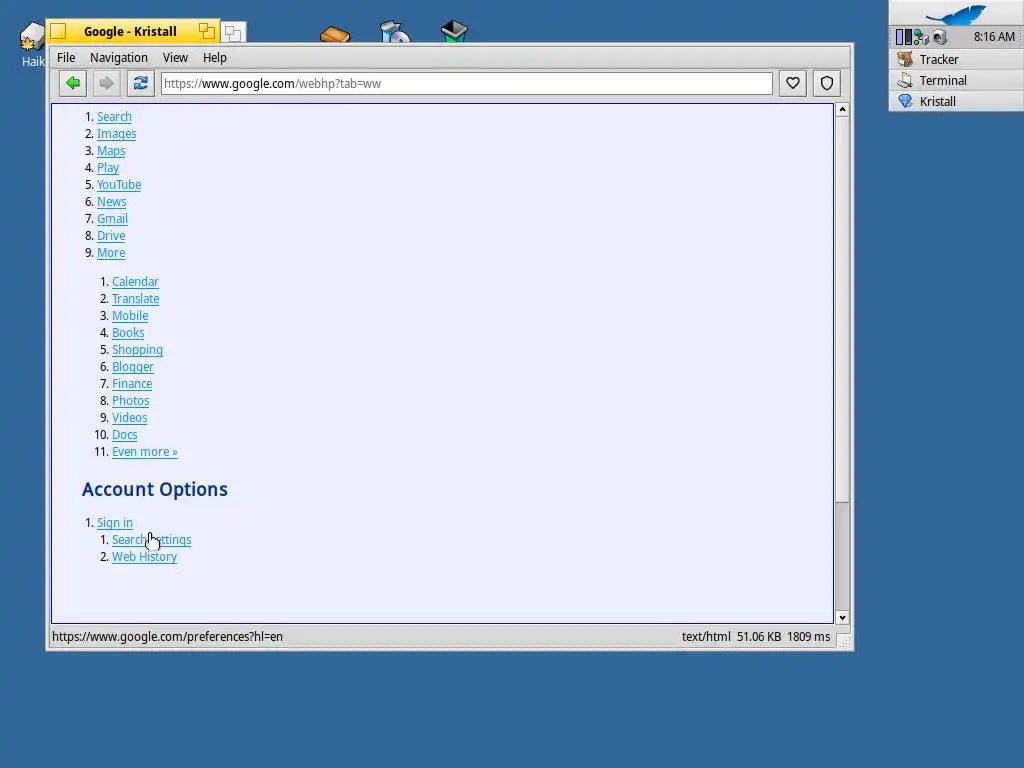Switch to Terminal in the Deskbar
Viewport: 1024px width, 768px height.
point(956,80)
